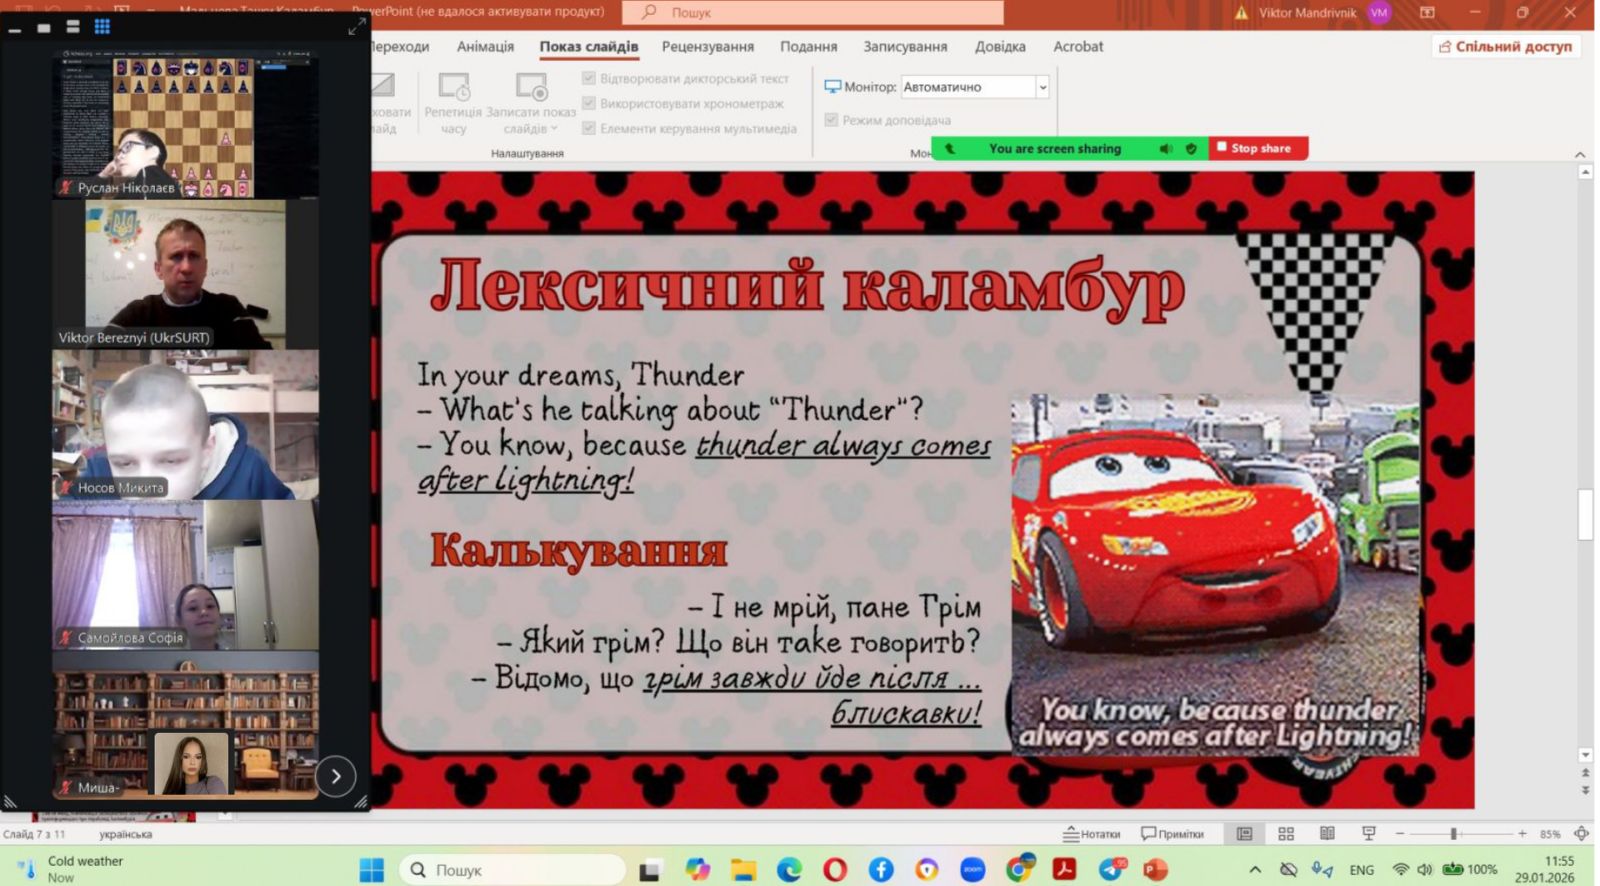Open the Монітор dropdown list

click(x=1042, y=87)
